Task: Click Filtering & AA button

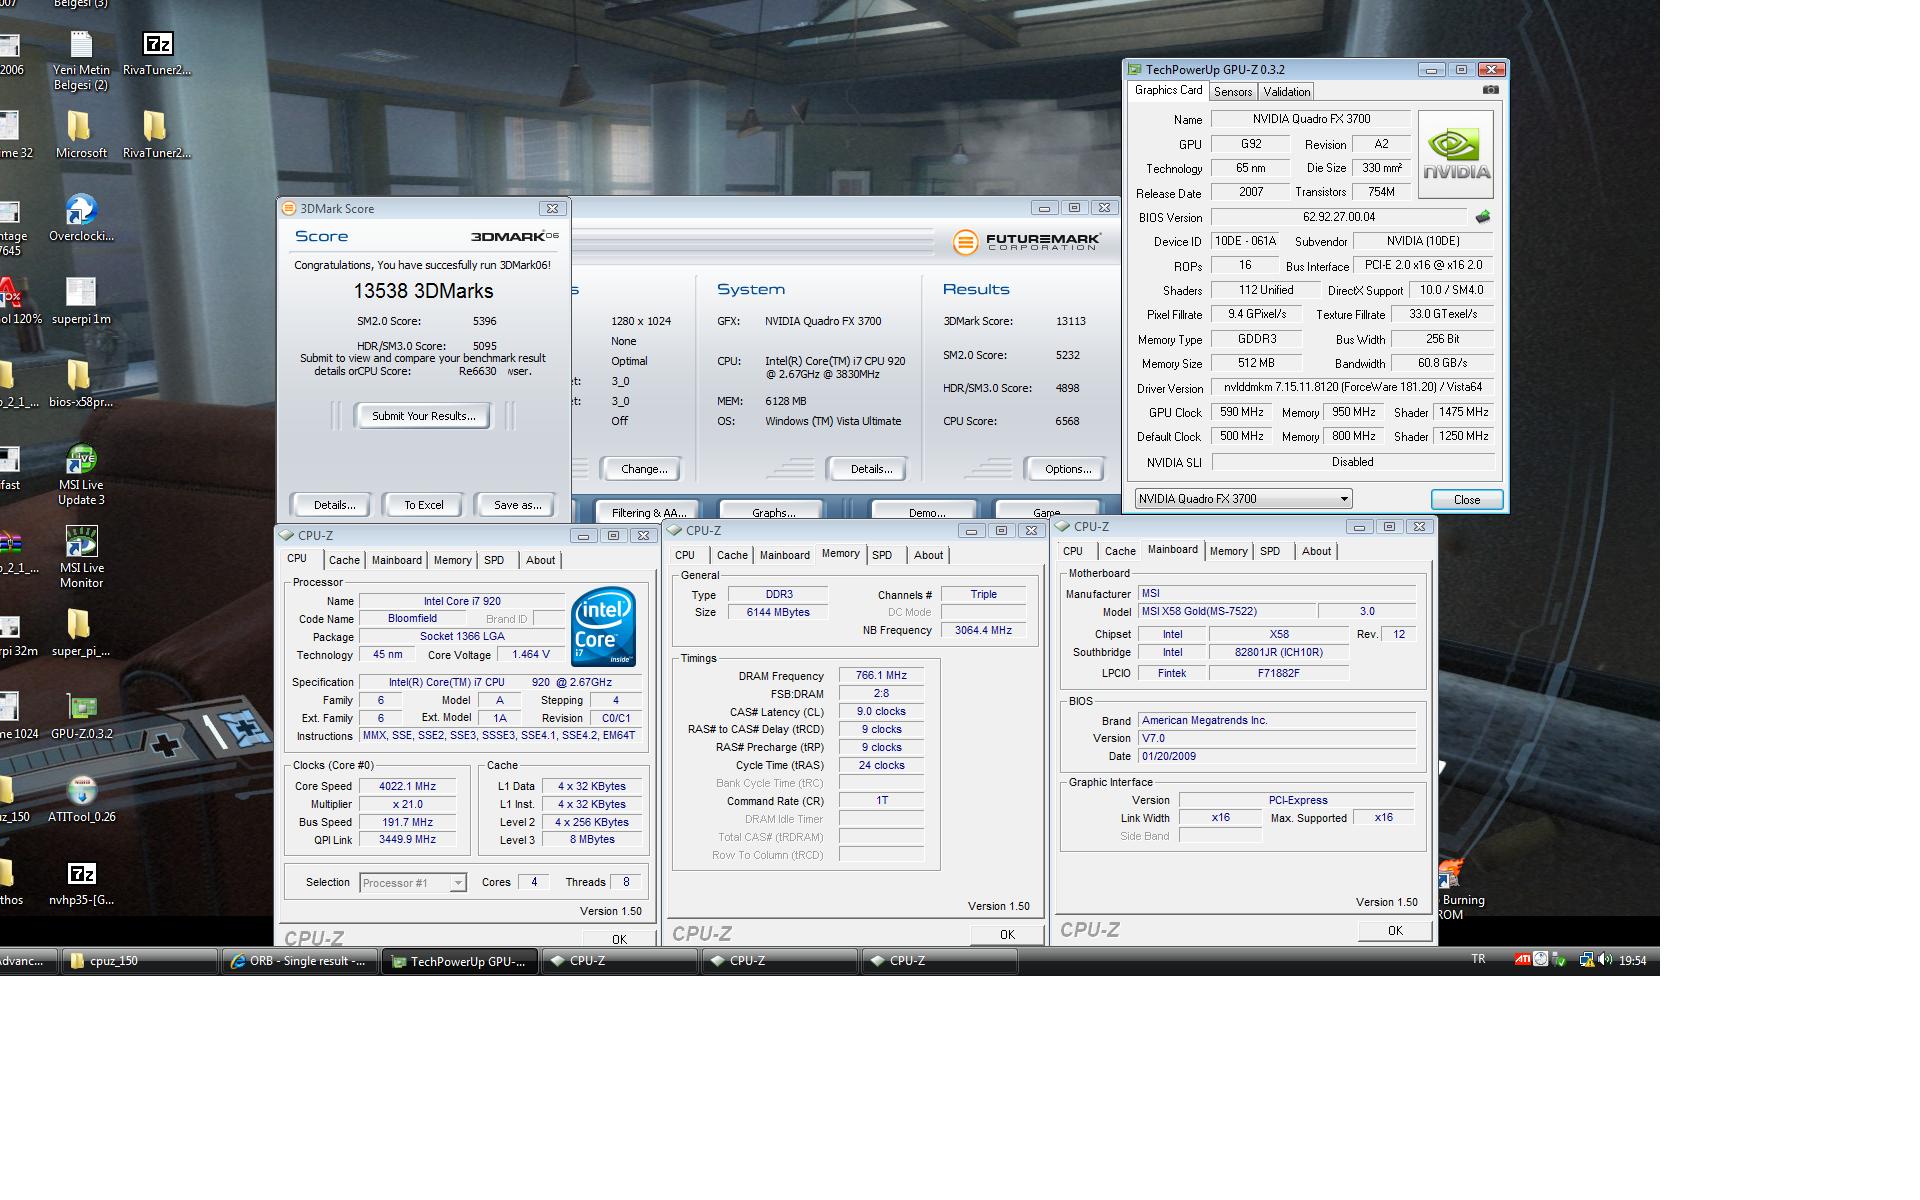Action: pyautogui.click(x=648, y=512)
